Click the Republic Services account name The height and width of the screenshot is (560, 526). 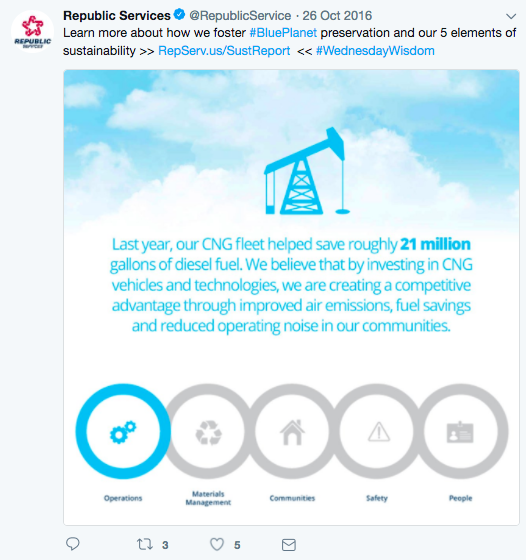[x=117, y=15]
